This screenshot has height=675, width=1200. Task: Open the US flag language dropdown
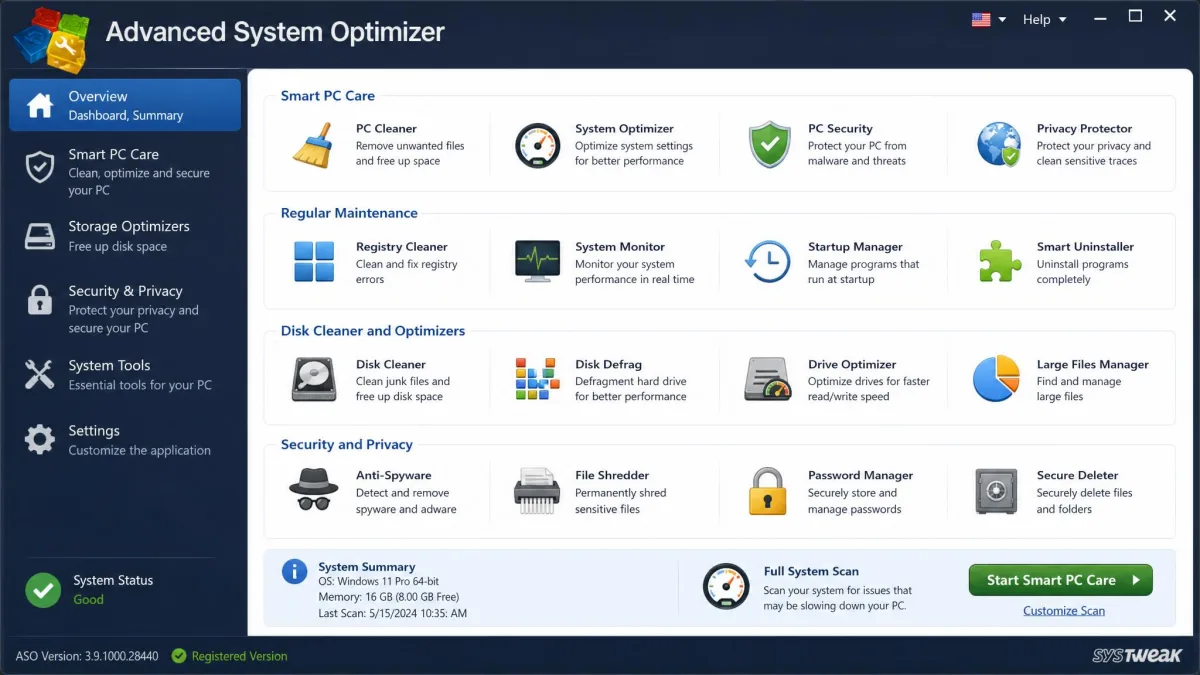(988, 19)
